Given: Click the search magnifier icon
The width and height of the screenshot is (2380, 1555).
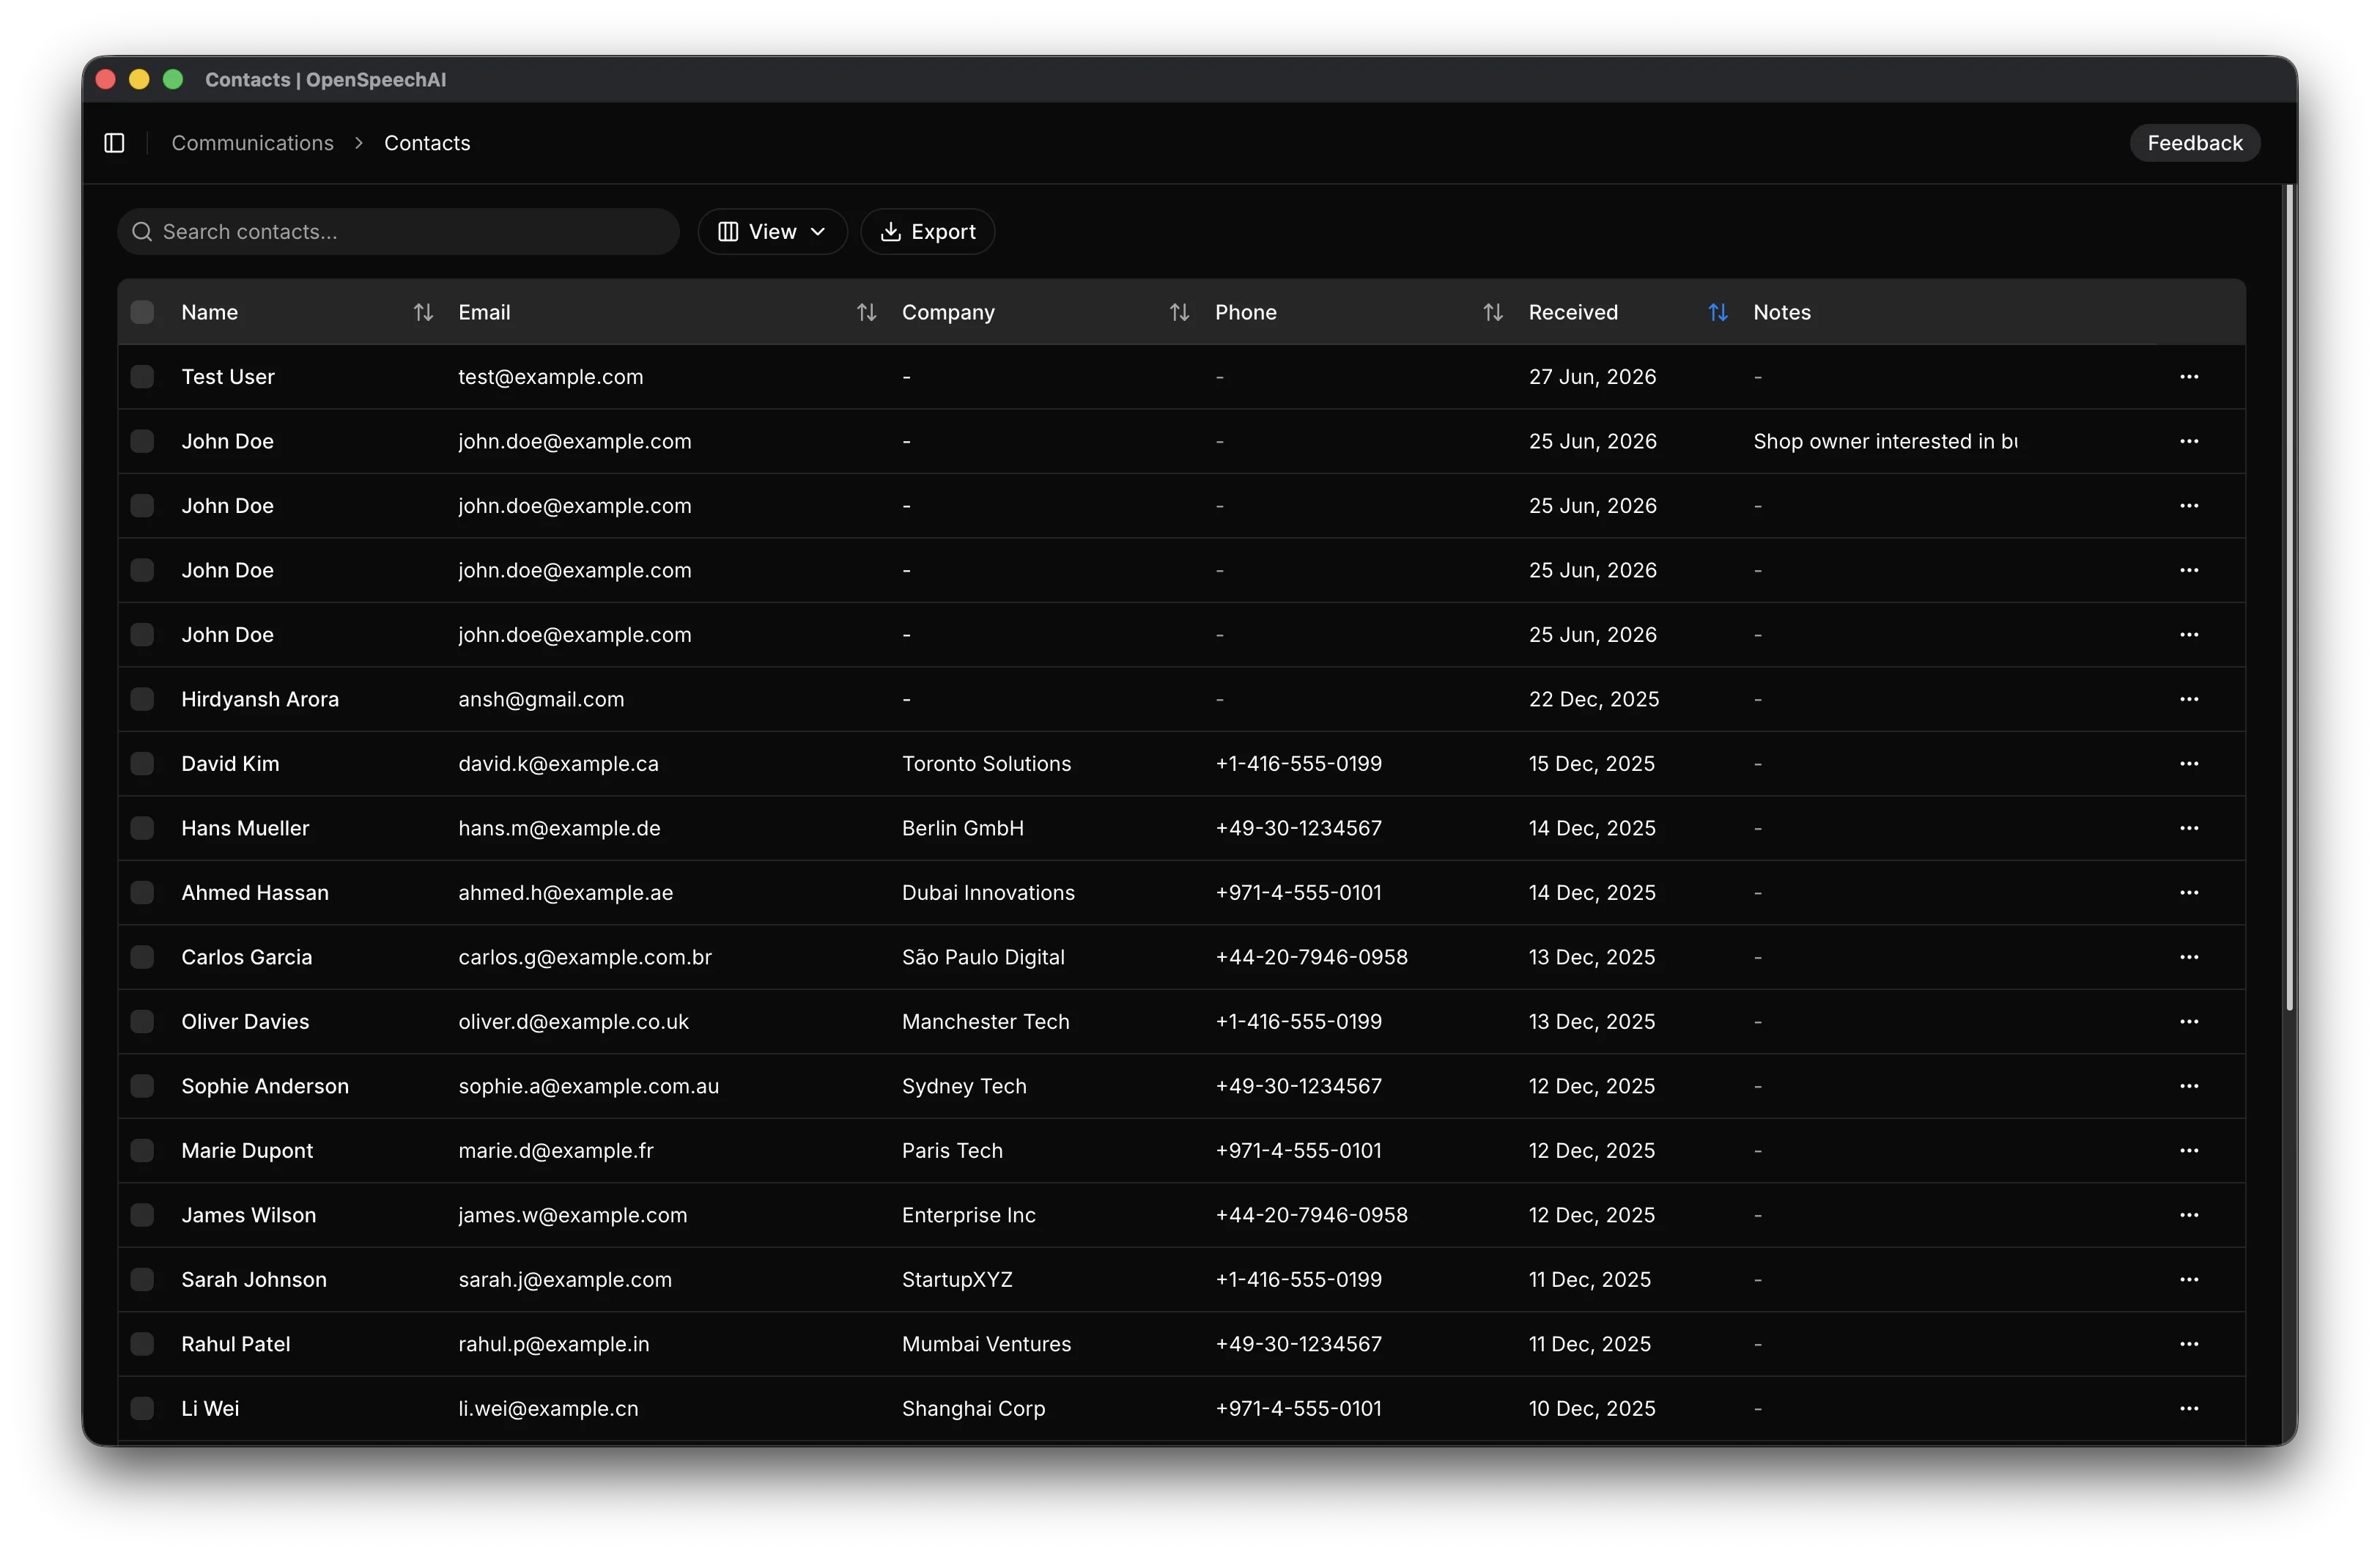Looking at the screenshot, I should (142, 232).
